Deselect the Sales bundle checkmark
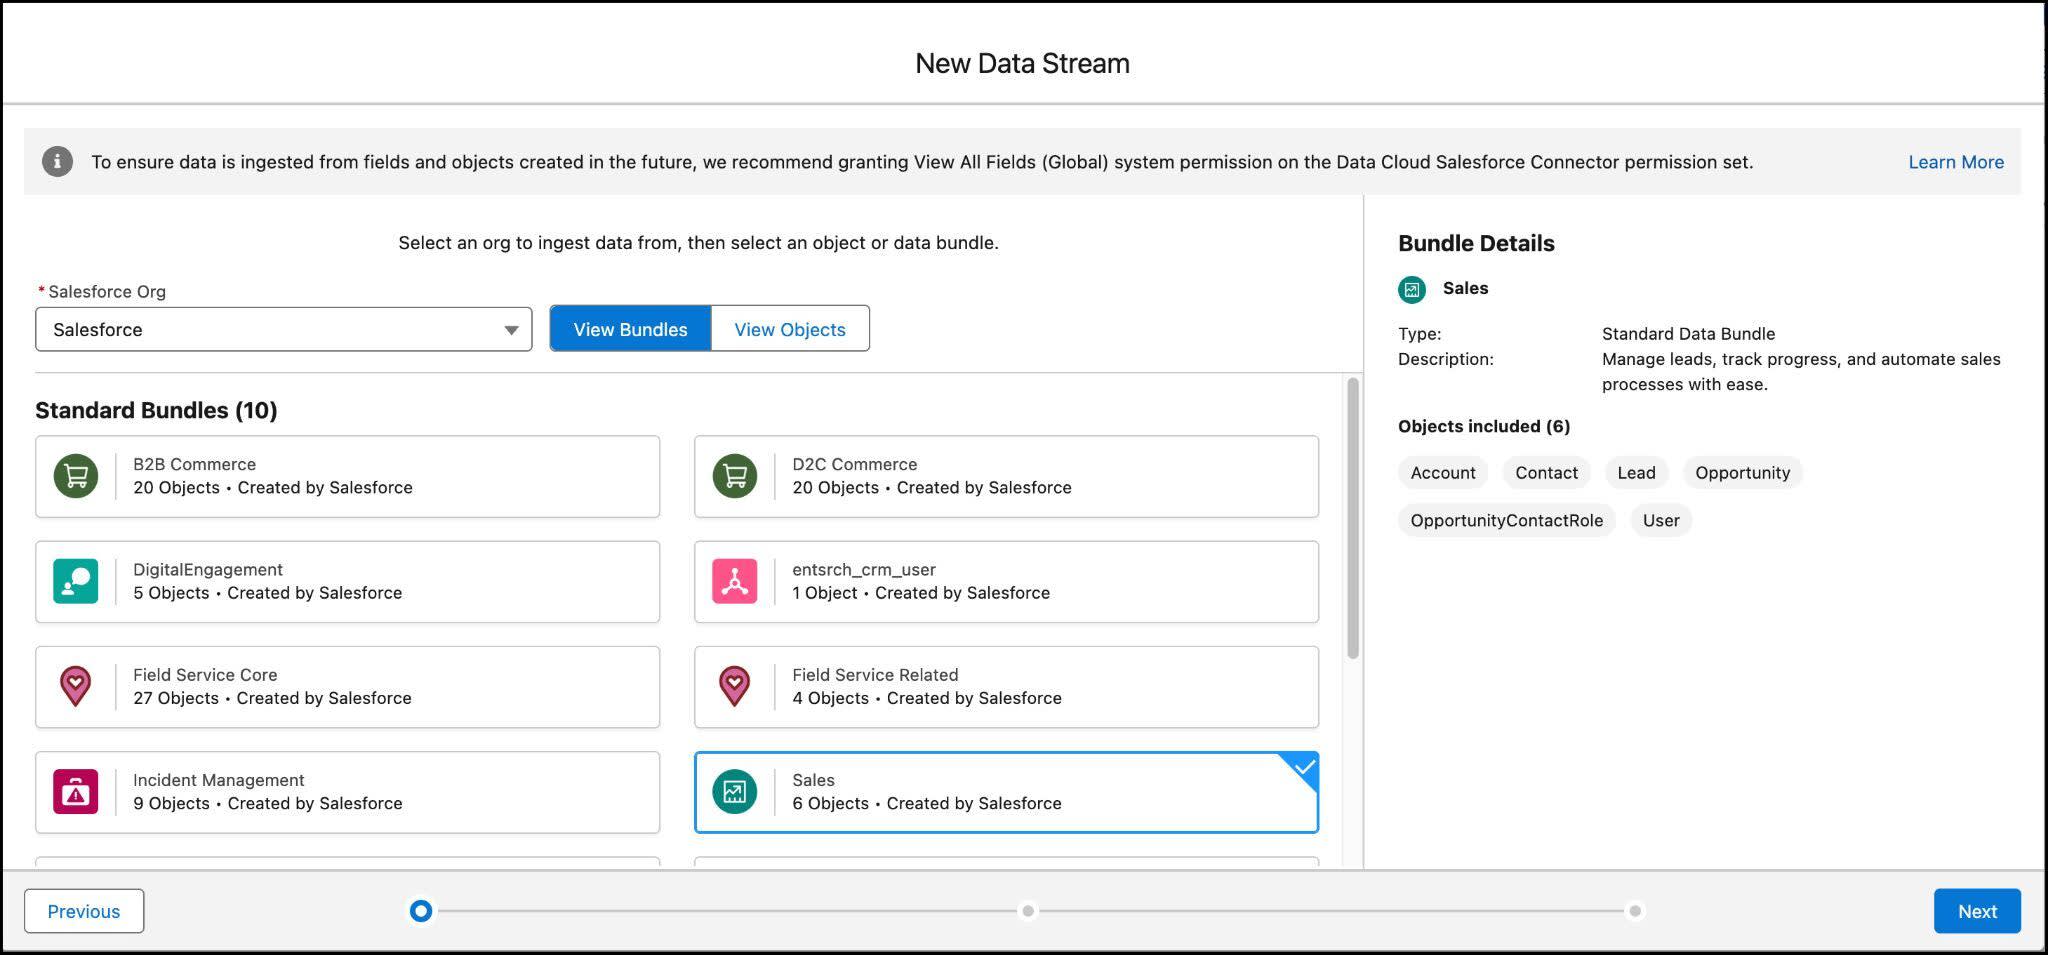The height and width of the screenshot is (955, 2048). 1301,770
